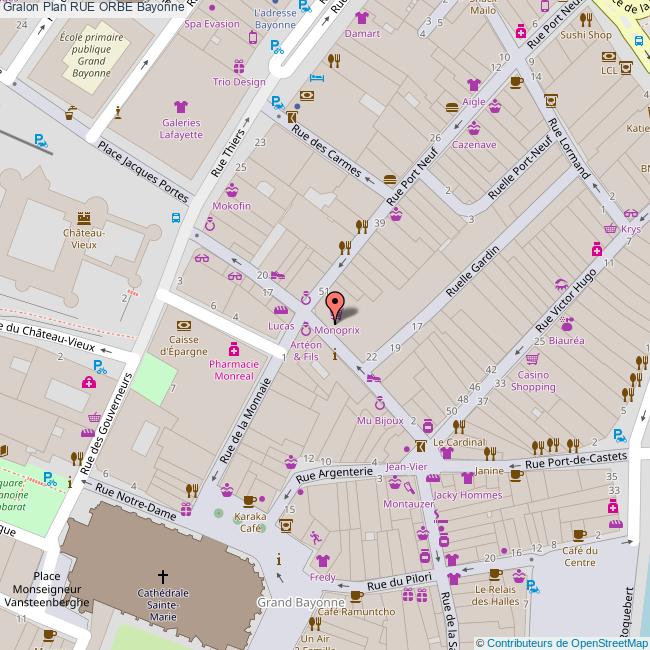Click the Montauzer shop icon

coord(409,488)
